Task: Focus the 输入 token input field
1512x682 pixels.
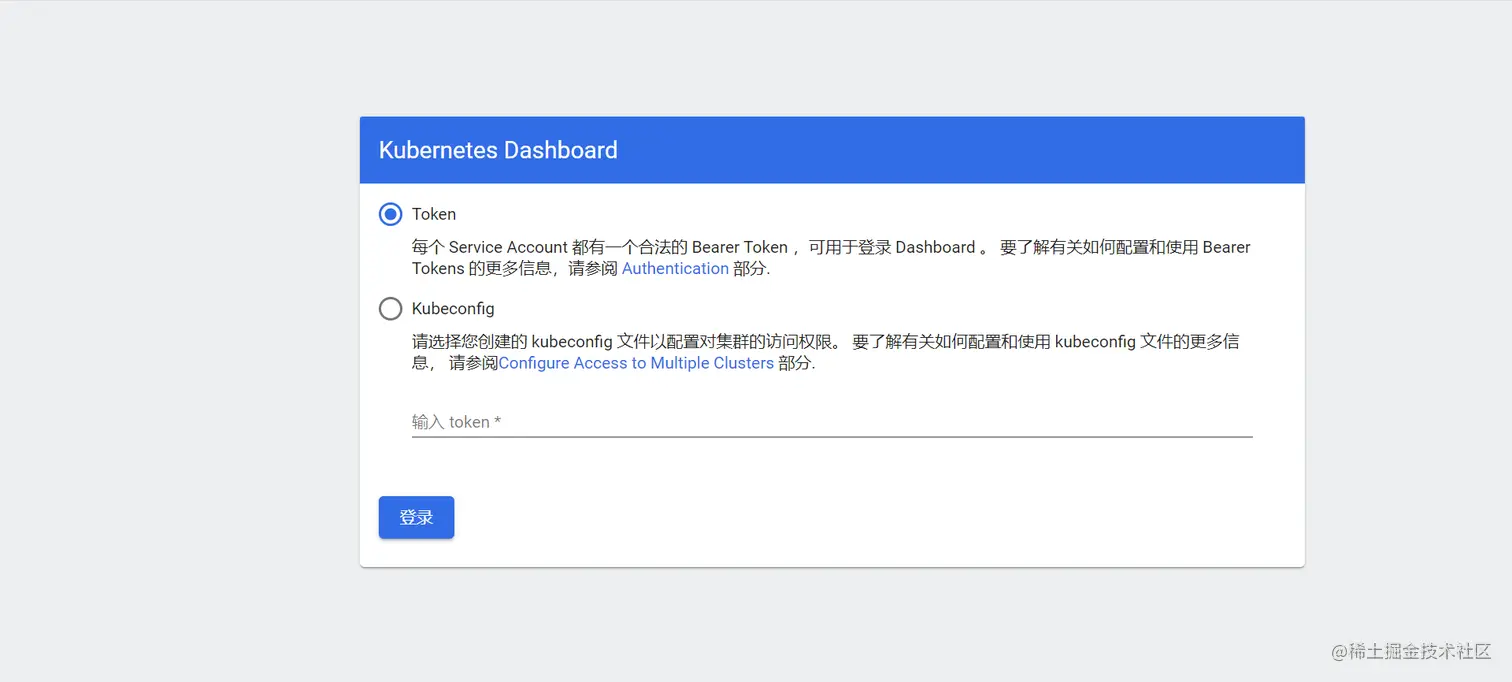Action: click(832, 422)
